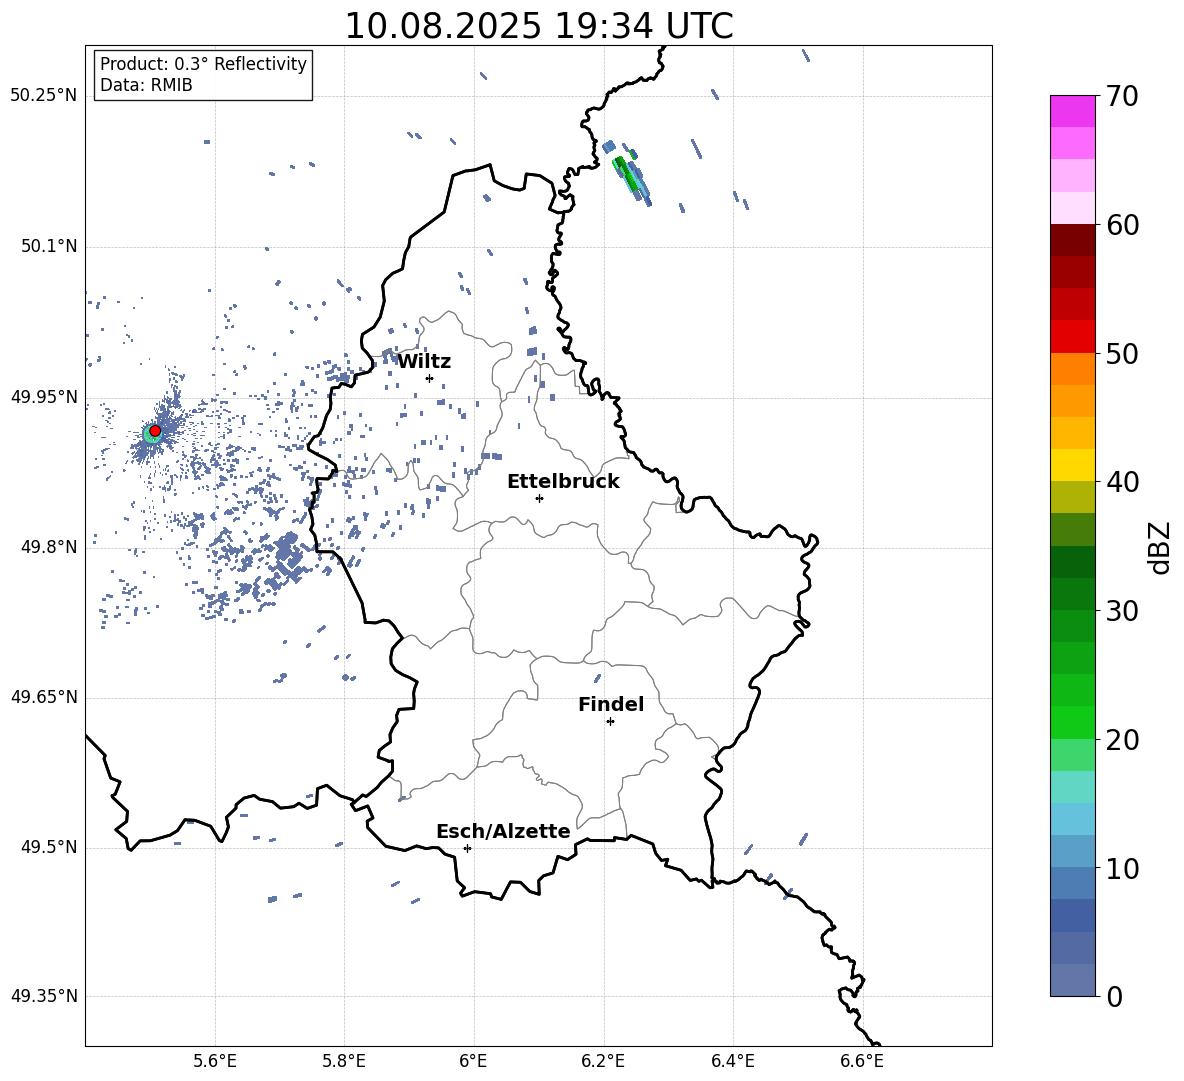Click the 50.1°N latitude label

49,246
